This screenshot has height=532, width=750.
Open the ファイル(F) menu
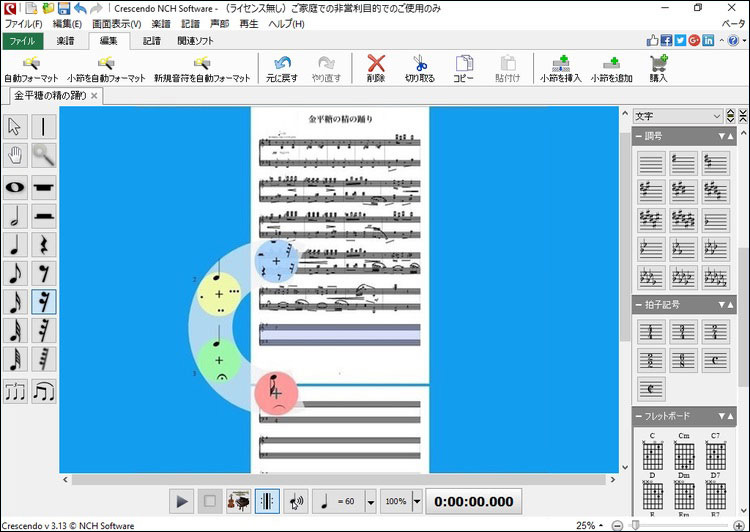[x=23, y=24]
